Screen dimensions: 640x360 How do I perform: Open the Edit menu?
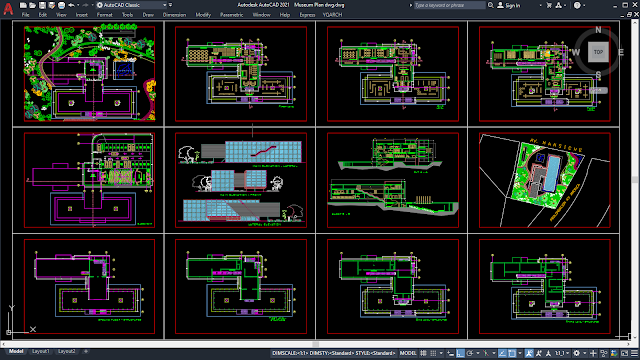coord(42,15)
